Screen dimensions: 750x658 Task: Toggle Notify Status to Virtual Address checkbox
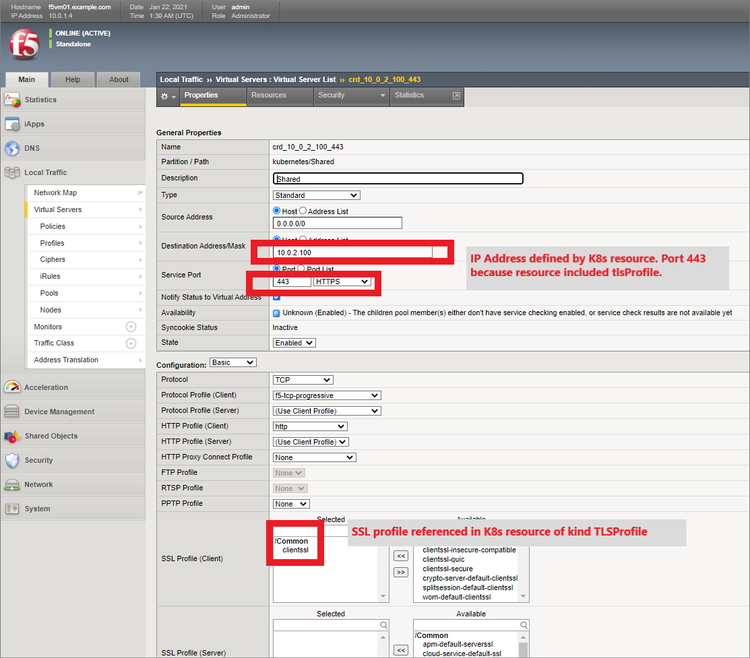click(x=277, y=298)
